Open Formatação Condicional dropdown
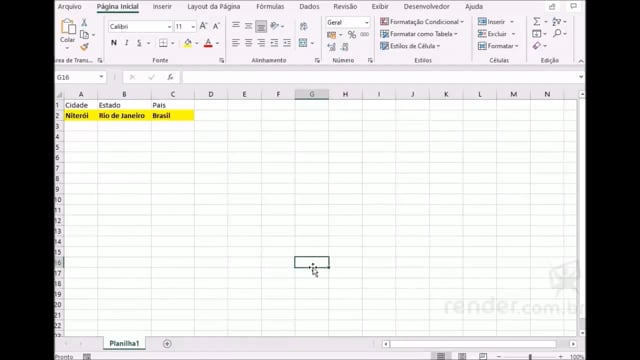 point(422,22)
